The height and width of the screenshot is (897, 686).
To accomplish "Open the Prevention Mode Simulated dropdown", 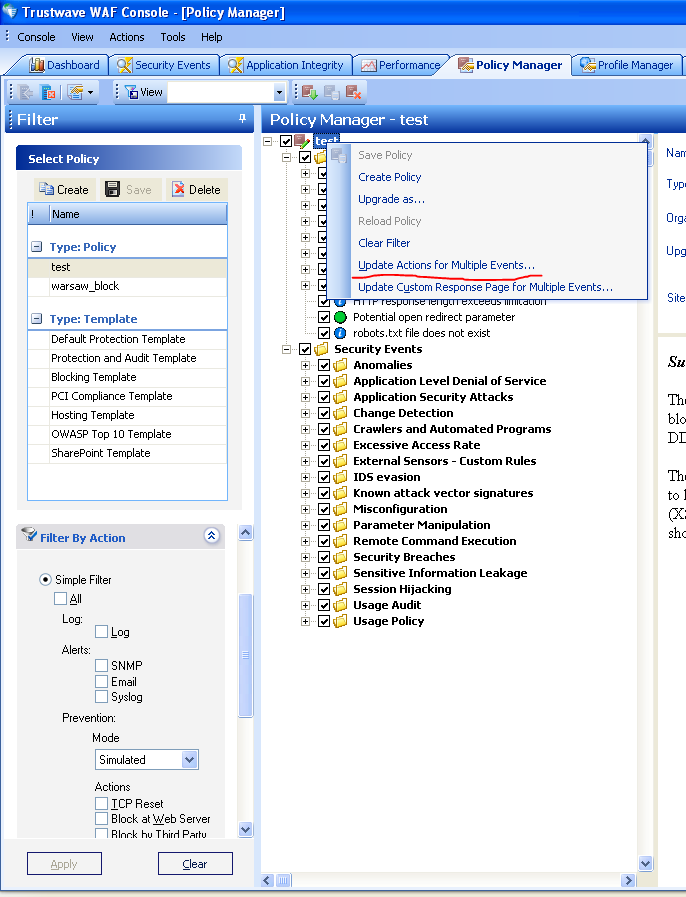I will [x=190, y=760].
